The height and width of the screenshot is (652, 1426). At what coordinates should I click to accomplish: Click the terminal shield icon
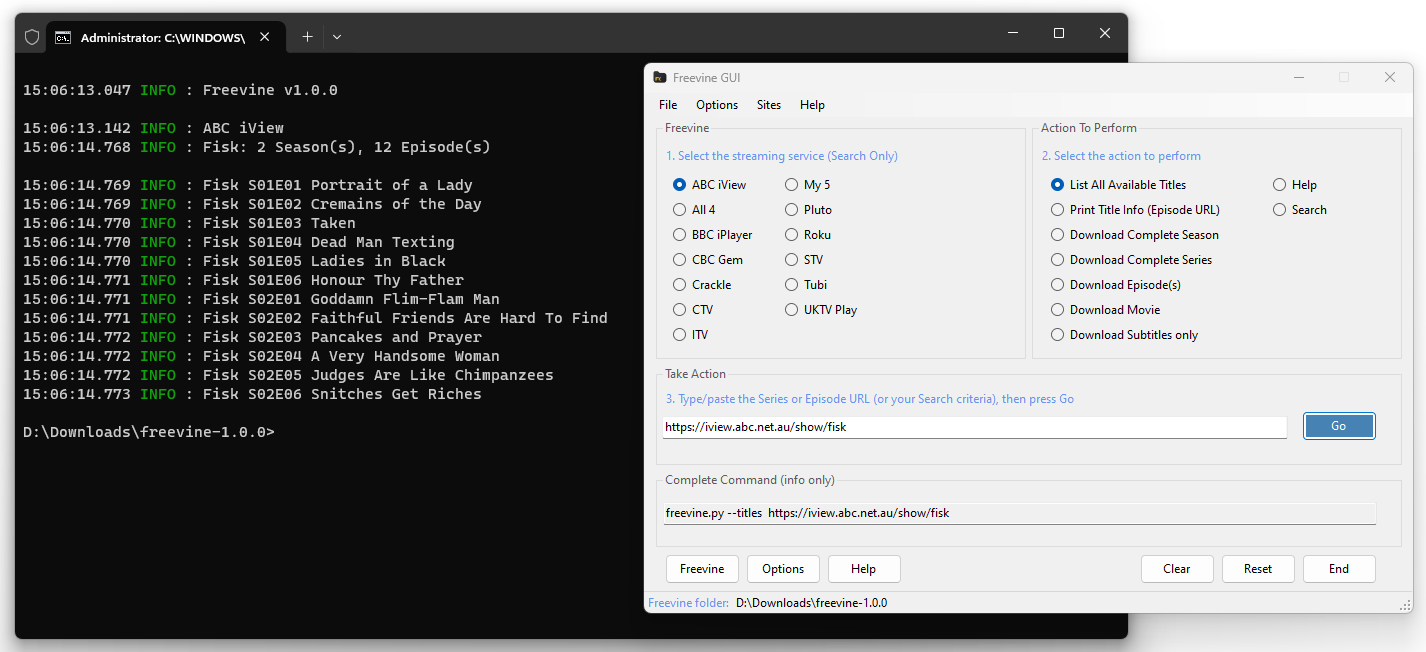[x=32, y=37]
